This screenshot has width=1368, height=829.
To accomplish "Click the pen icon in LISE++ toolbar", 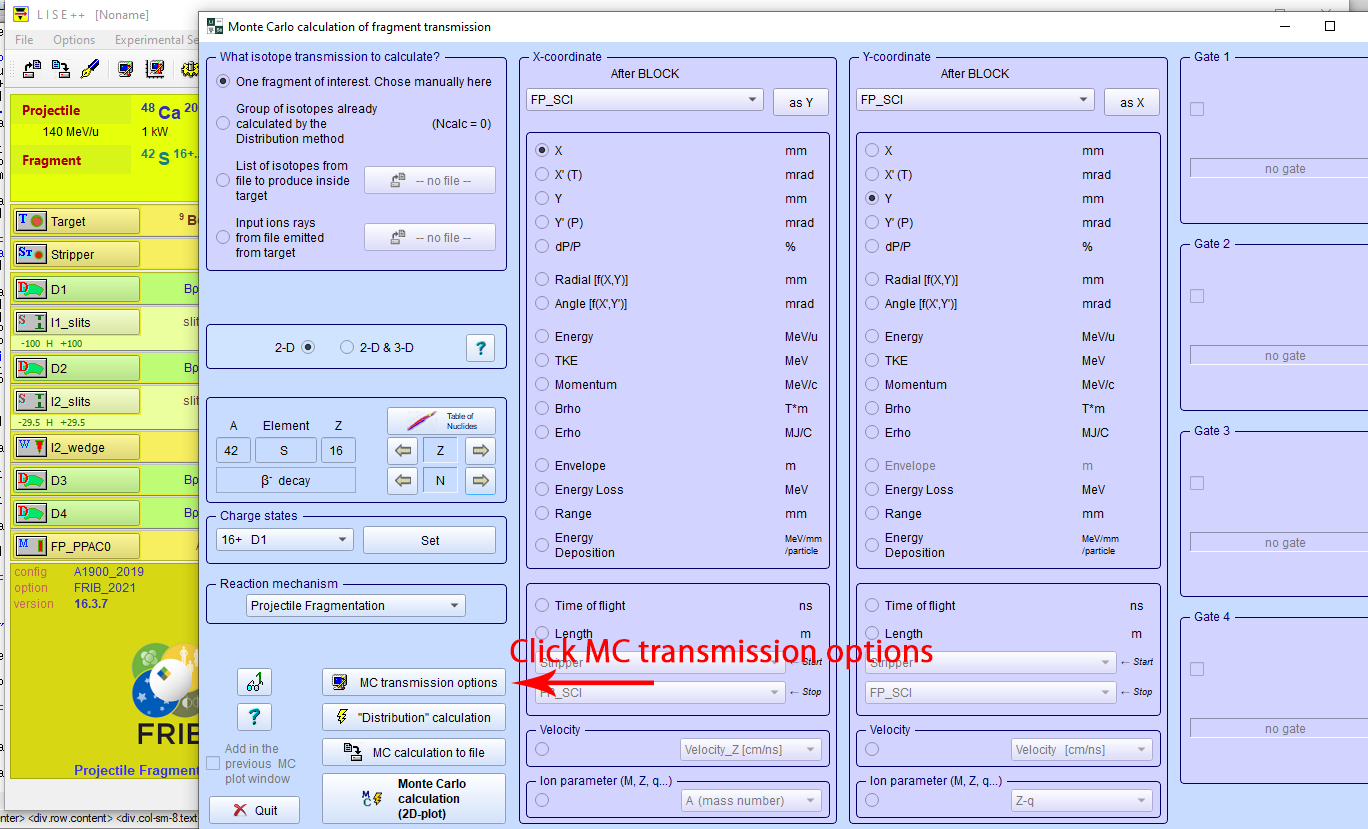I will tap(89, 69).
